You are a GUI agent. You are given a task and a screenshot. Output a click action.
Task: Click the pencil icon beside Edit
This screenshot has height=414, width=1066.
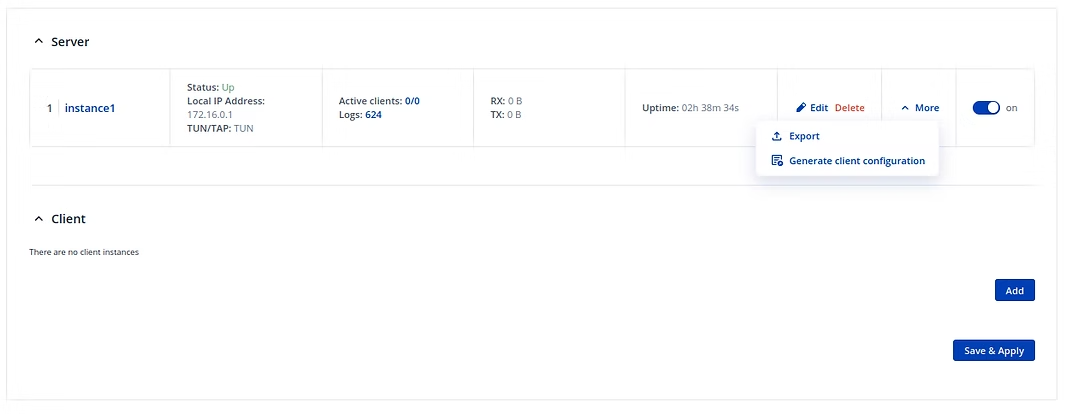(x=801, y=108)
